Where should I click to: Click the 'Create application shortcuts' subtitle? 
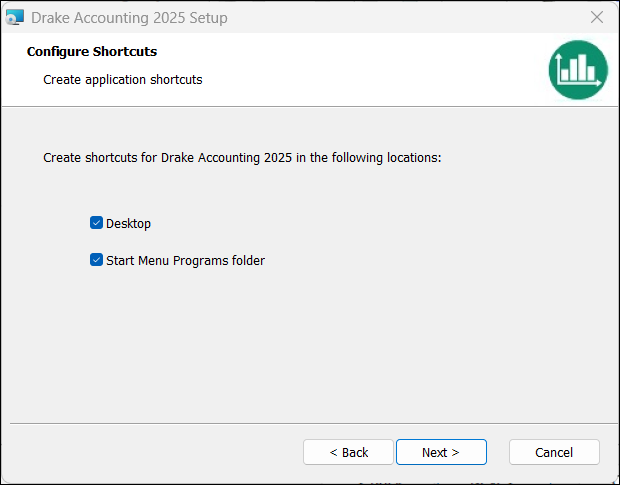coord(123,79)
